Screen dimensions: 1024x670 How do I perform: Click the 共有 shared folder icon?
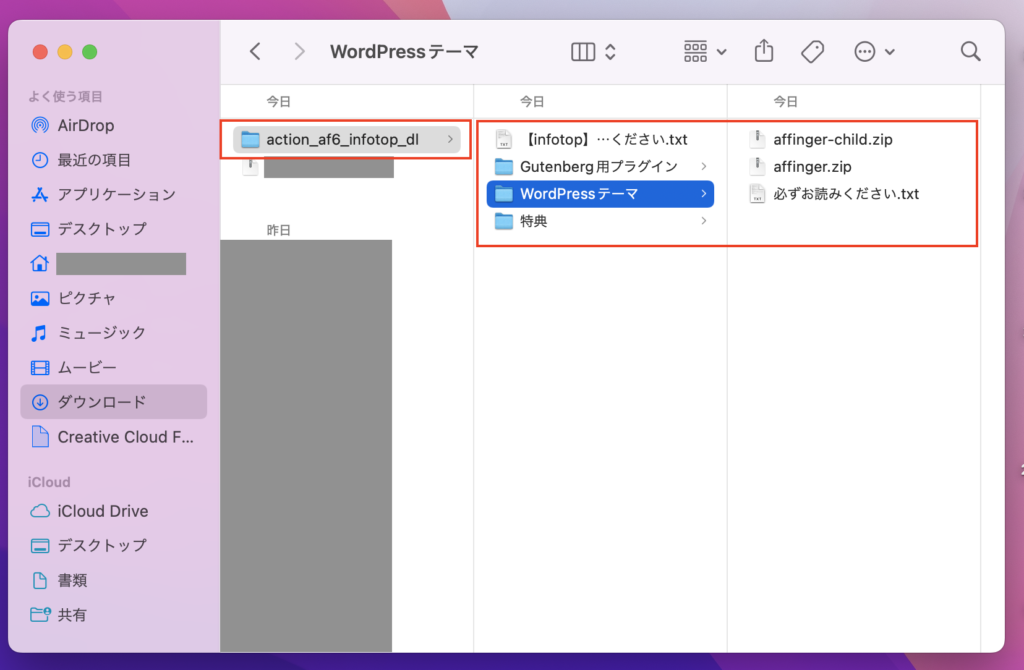point(40,614)
